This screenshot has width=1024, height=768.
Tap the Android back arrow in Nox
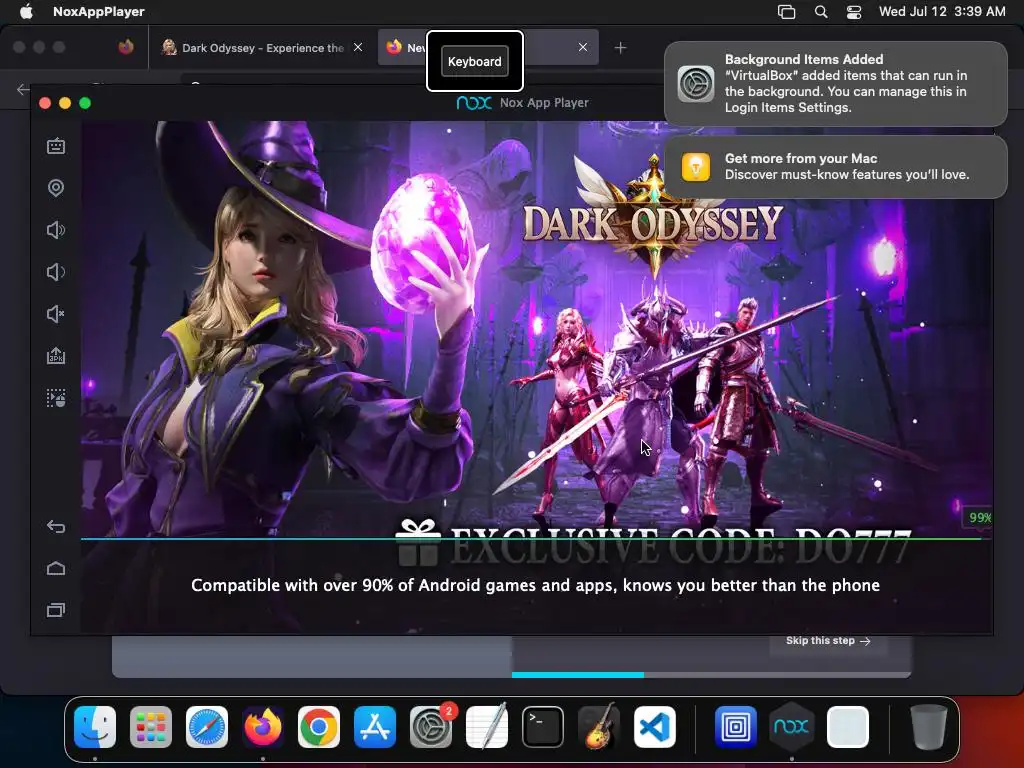coord(56,526)
